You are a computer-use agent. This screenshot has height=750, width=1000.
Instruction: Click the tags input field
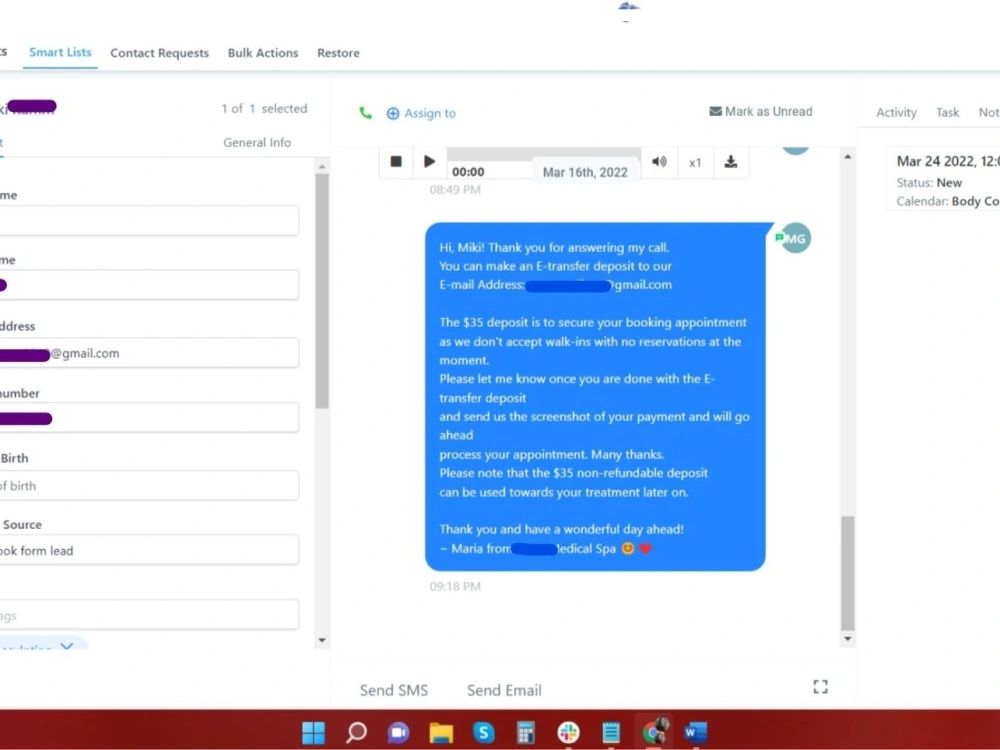point(149,615)
